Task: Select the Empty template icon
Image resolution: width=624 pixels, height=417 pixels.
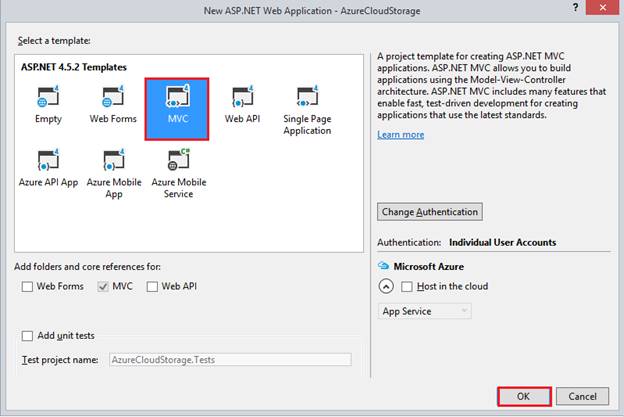Action: (48, 99)
